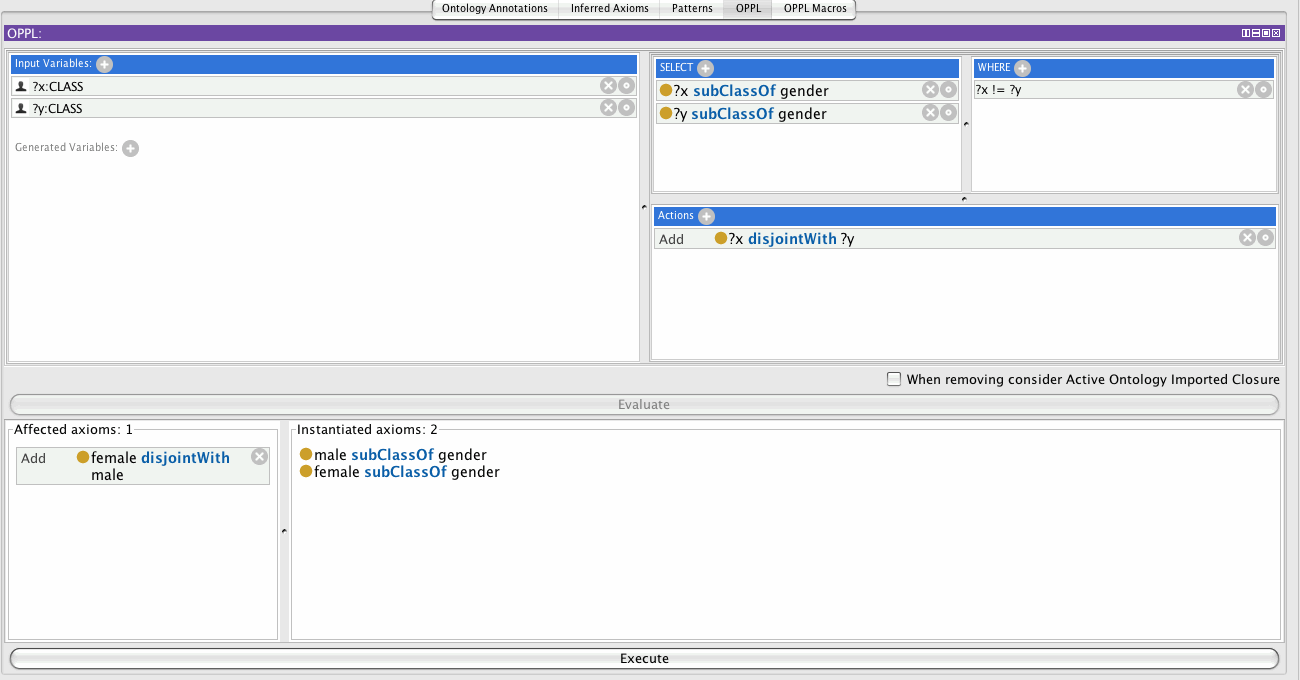Click the Execute button

644,658
